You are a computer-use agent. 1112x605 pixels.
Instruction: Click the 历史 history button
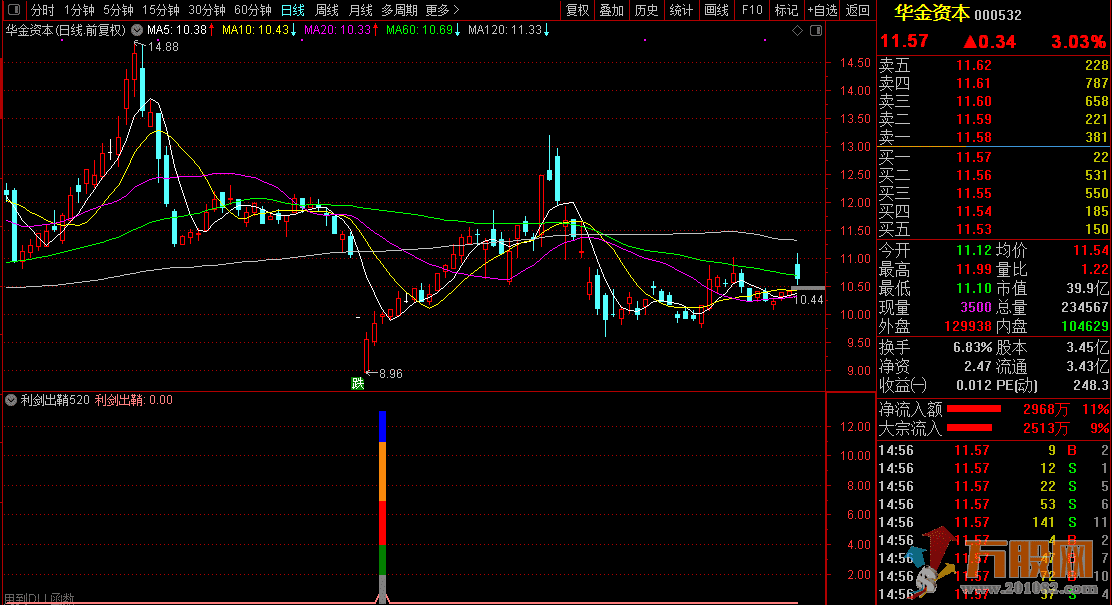tap(646, 10)
